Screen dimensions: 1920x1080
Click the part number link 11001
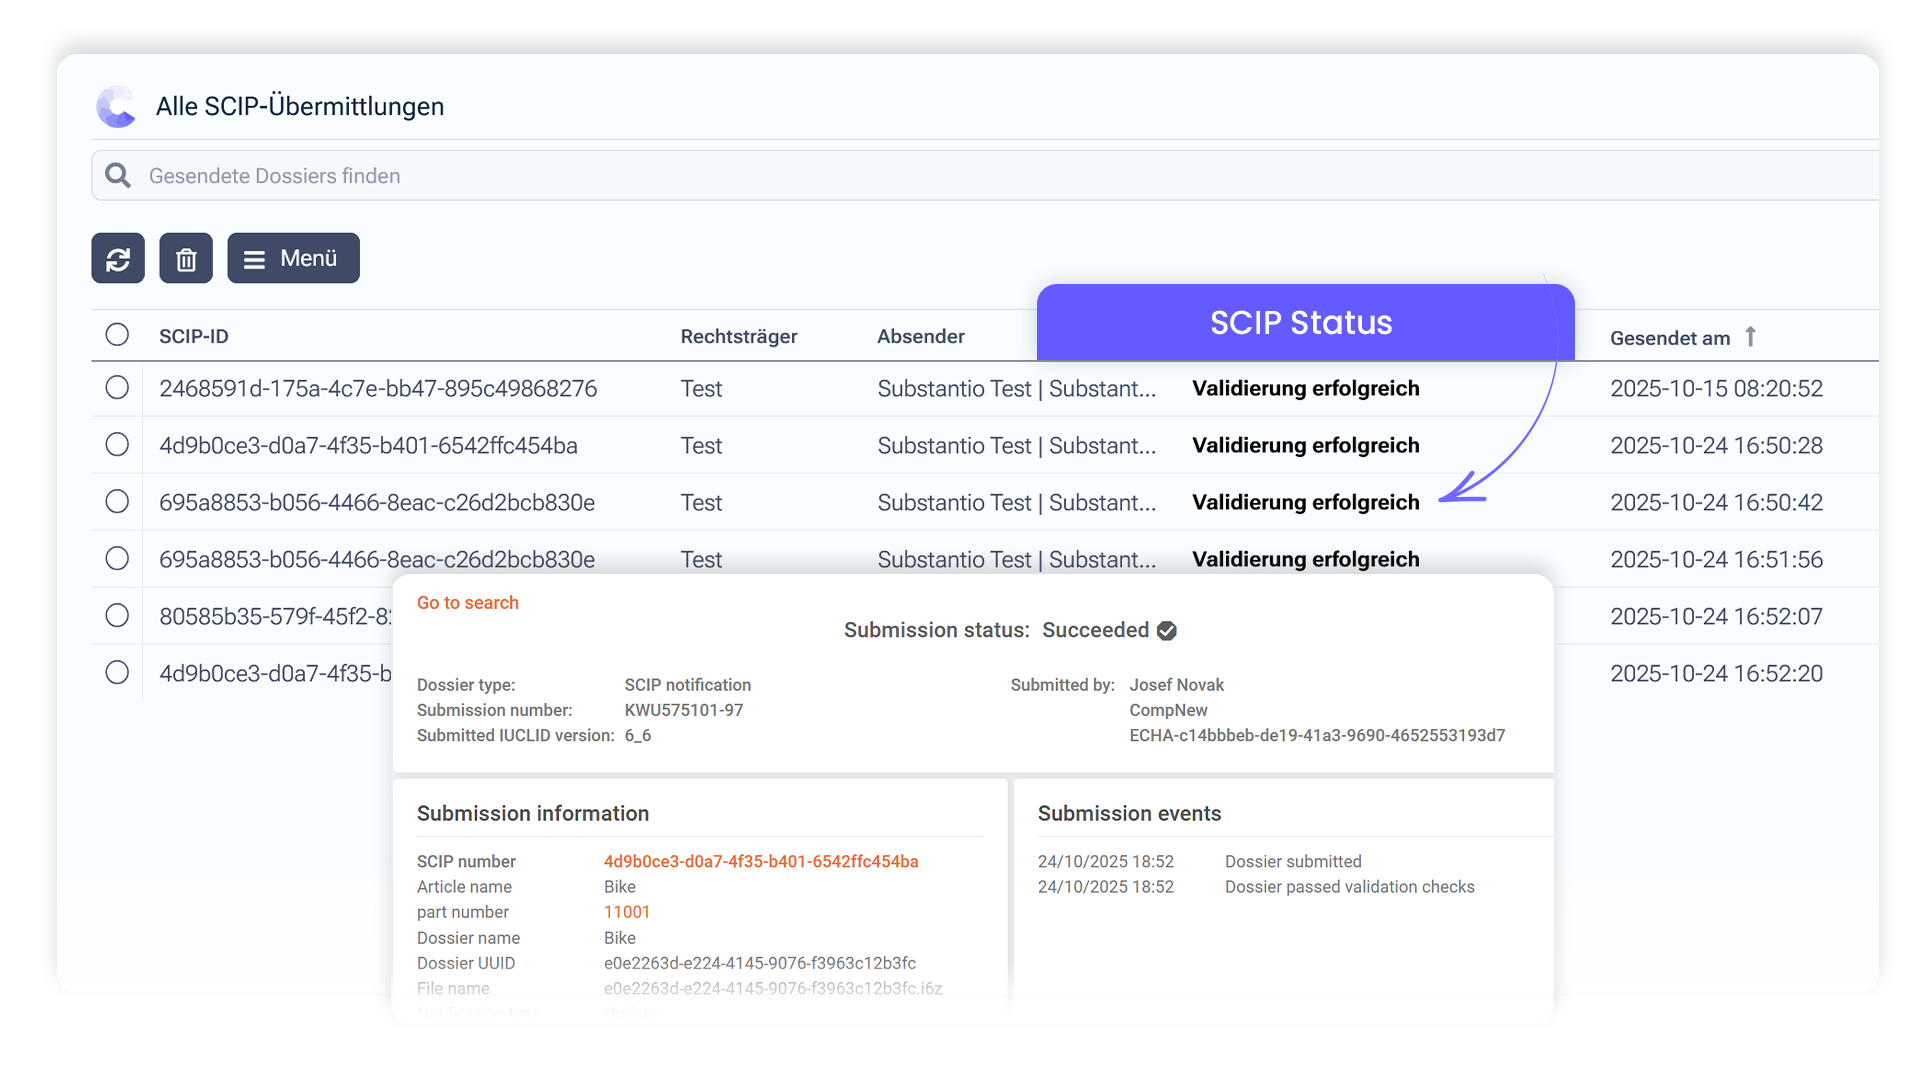tap(627, 912)
